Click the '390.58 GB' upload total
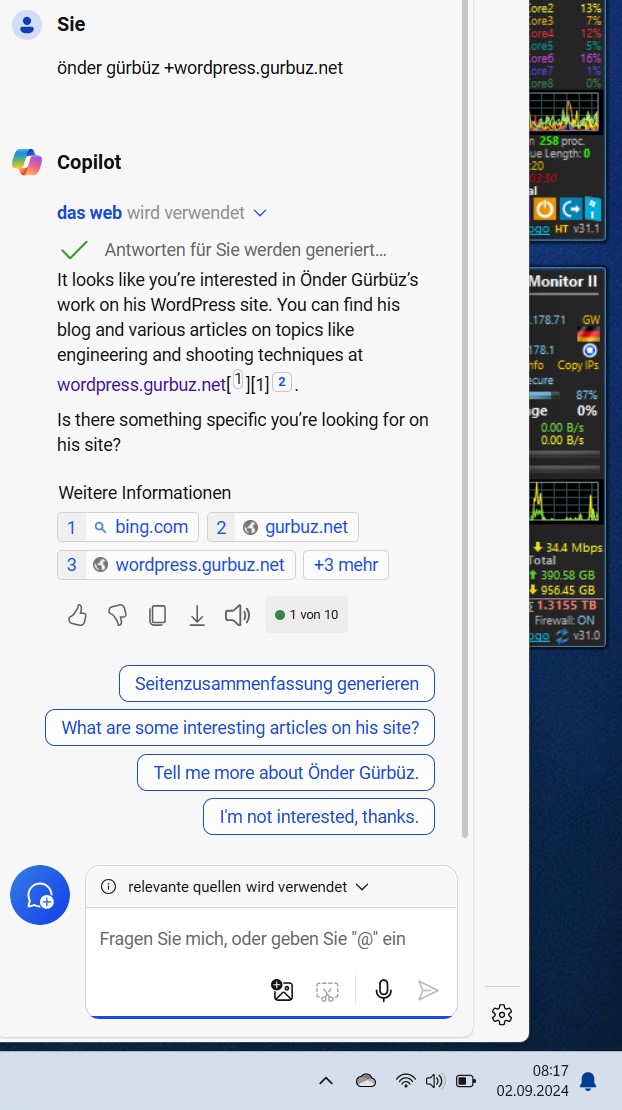622x1110 pixels. [568, 575]
